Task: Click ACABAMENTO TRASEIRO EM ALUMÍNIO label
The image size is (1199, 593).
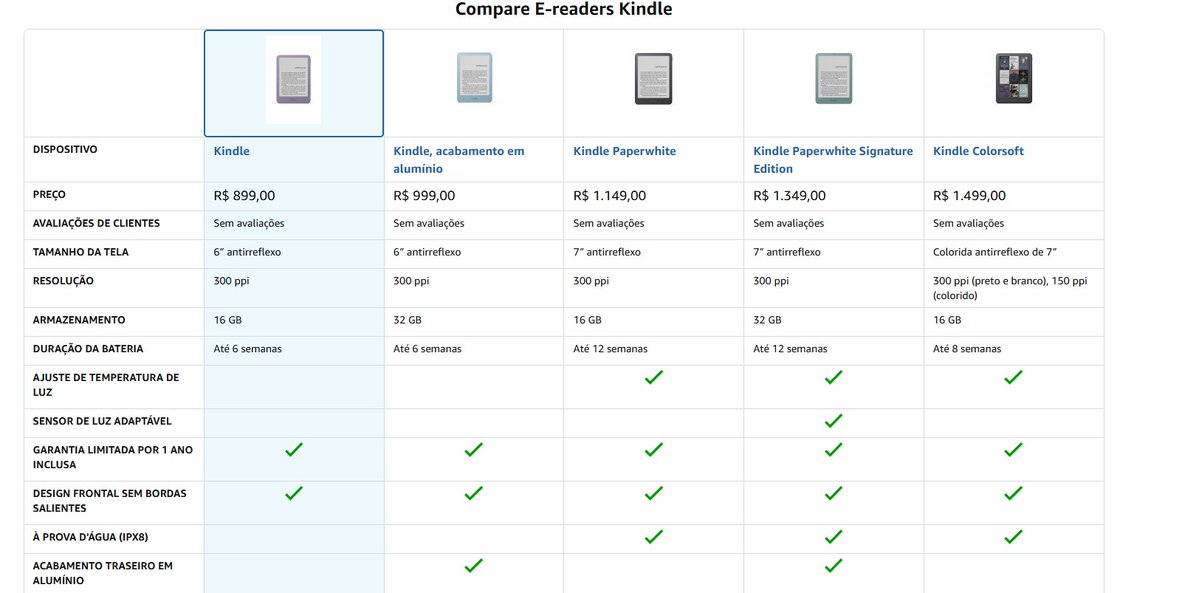Action: 102,573
